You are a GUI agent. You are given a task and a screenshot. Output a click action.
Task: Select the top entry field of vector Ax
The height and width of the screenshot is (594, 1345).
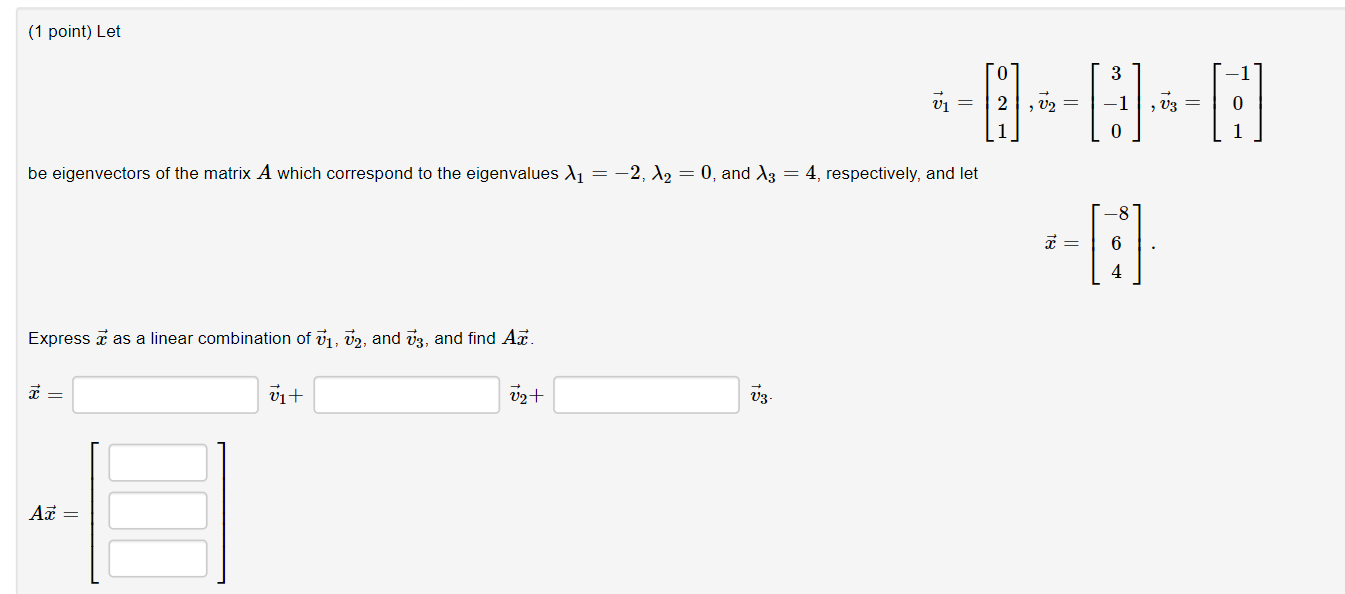coord(157,462)
